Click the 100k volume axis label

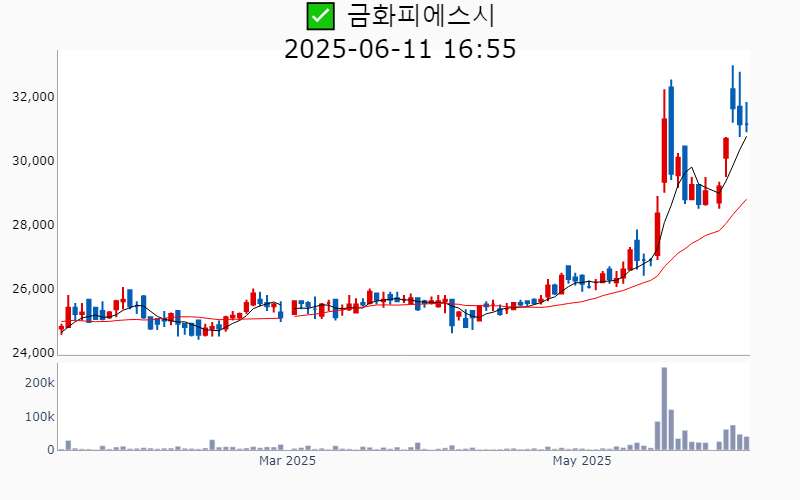coord(40,417)
